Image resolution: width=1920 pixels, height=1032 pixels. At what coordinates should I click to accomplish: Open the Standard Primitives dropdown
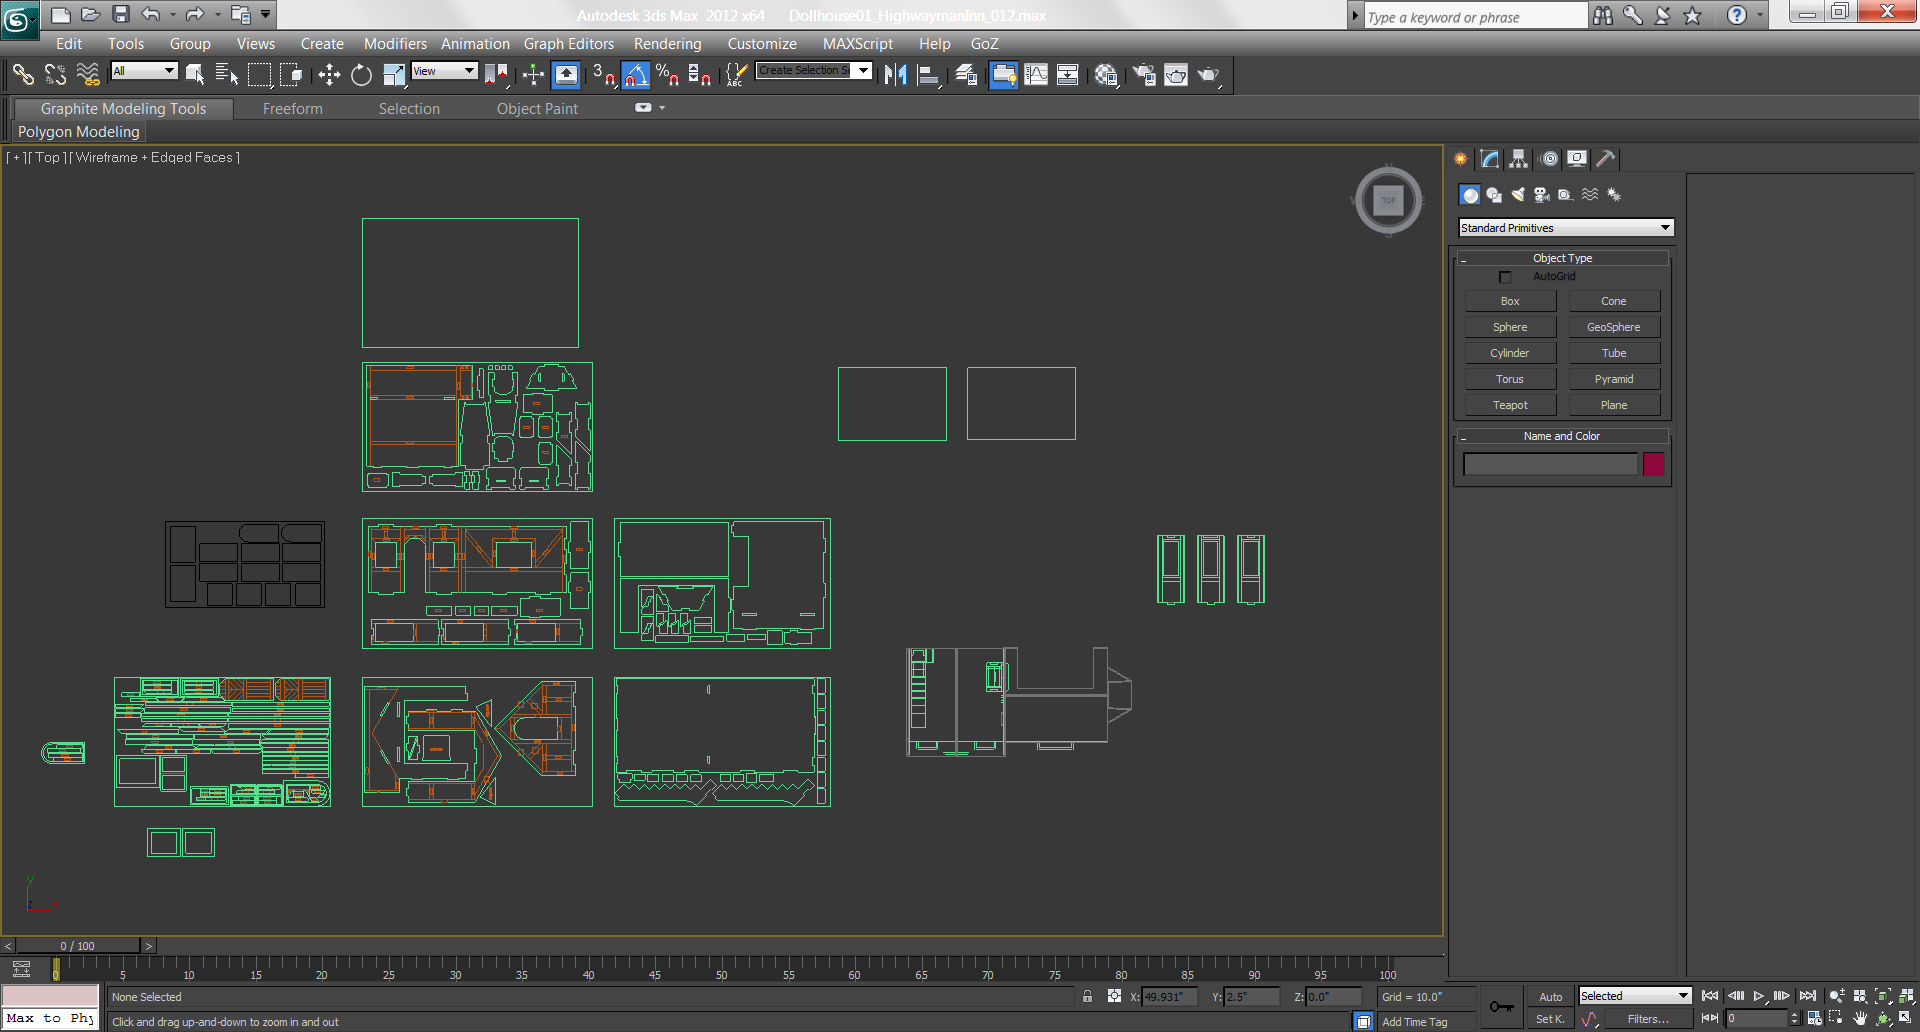(1566, 228)
